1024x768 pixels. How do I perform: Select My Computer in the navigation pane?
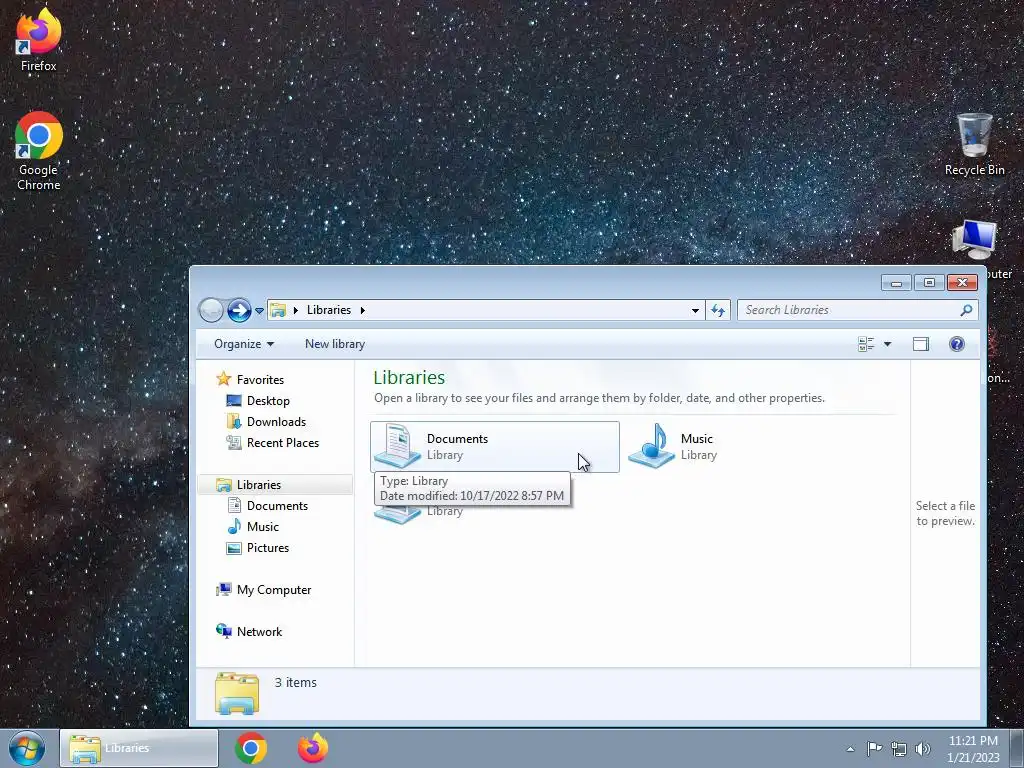[274, 590]
